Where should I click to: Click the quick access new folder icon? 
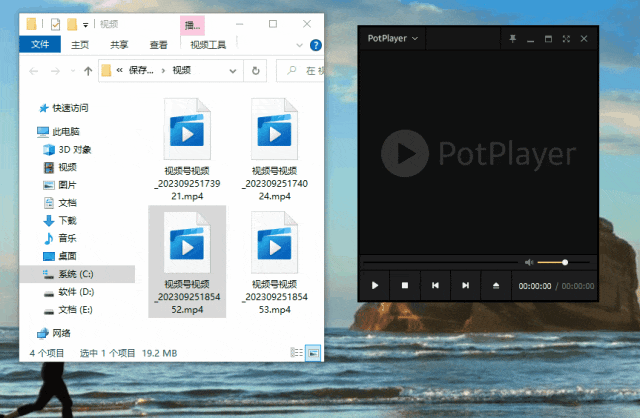tap(72, 24)
